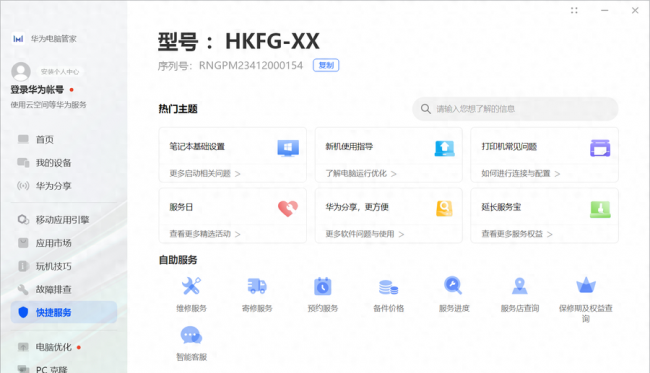This screenshot has width=650, height=373.
Task: Click the 新机使用指导 laptop icon
Action: click(x=444, y=148)
